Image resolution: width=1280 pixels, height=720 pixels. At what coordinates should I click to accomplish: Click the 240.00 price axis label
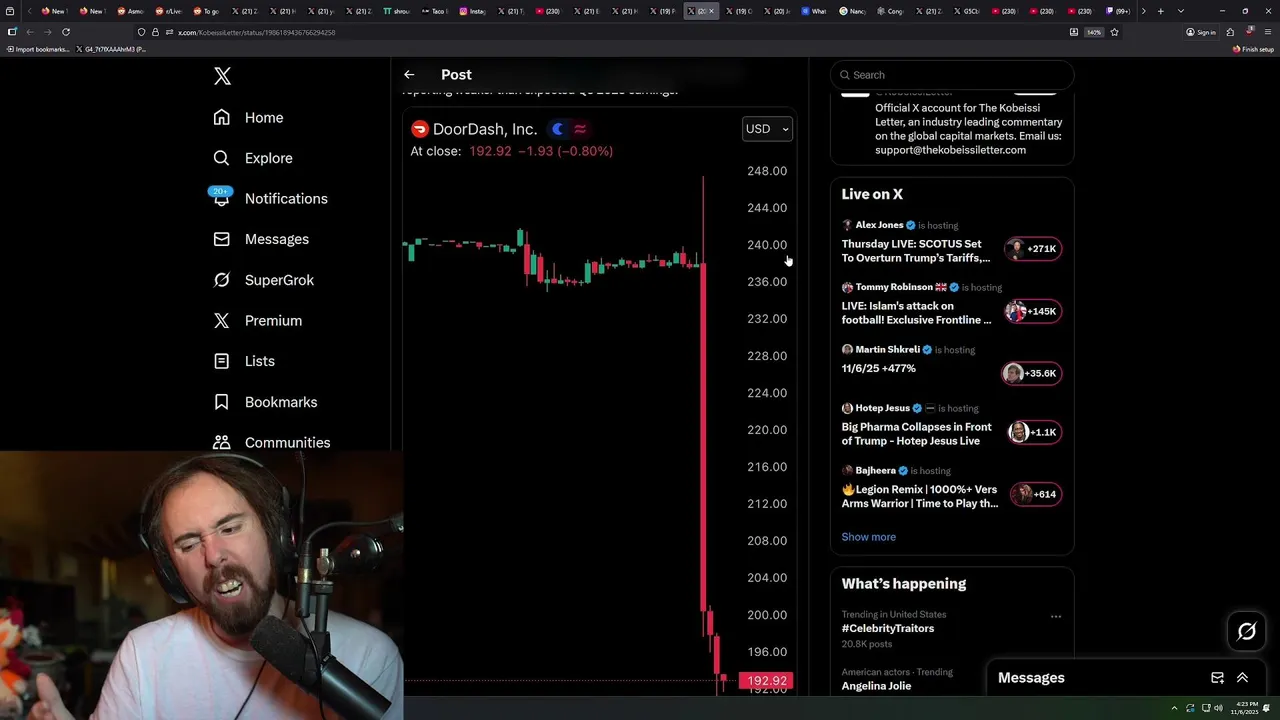(767, 245)
